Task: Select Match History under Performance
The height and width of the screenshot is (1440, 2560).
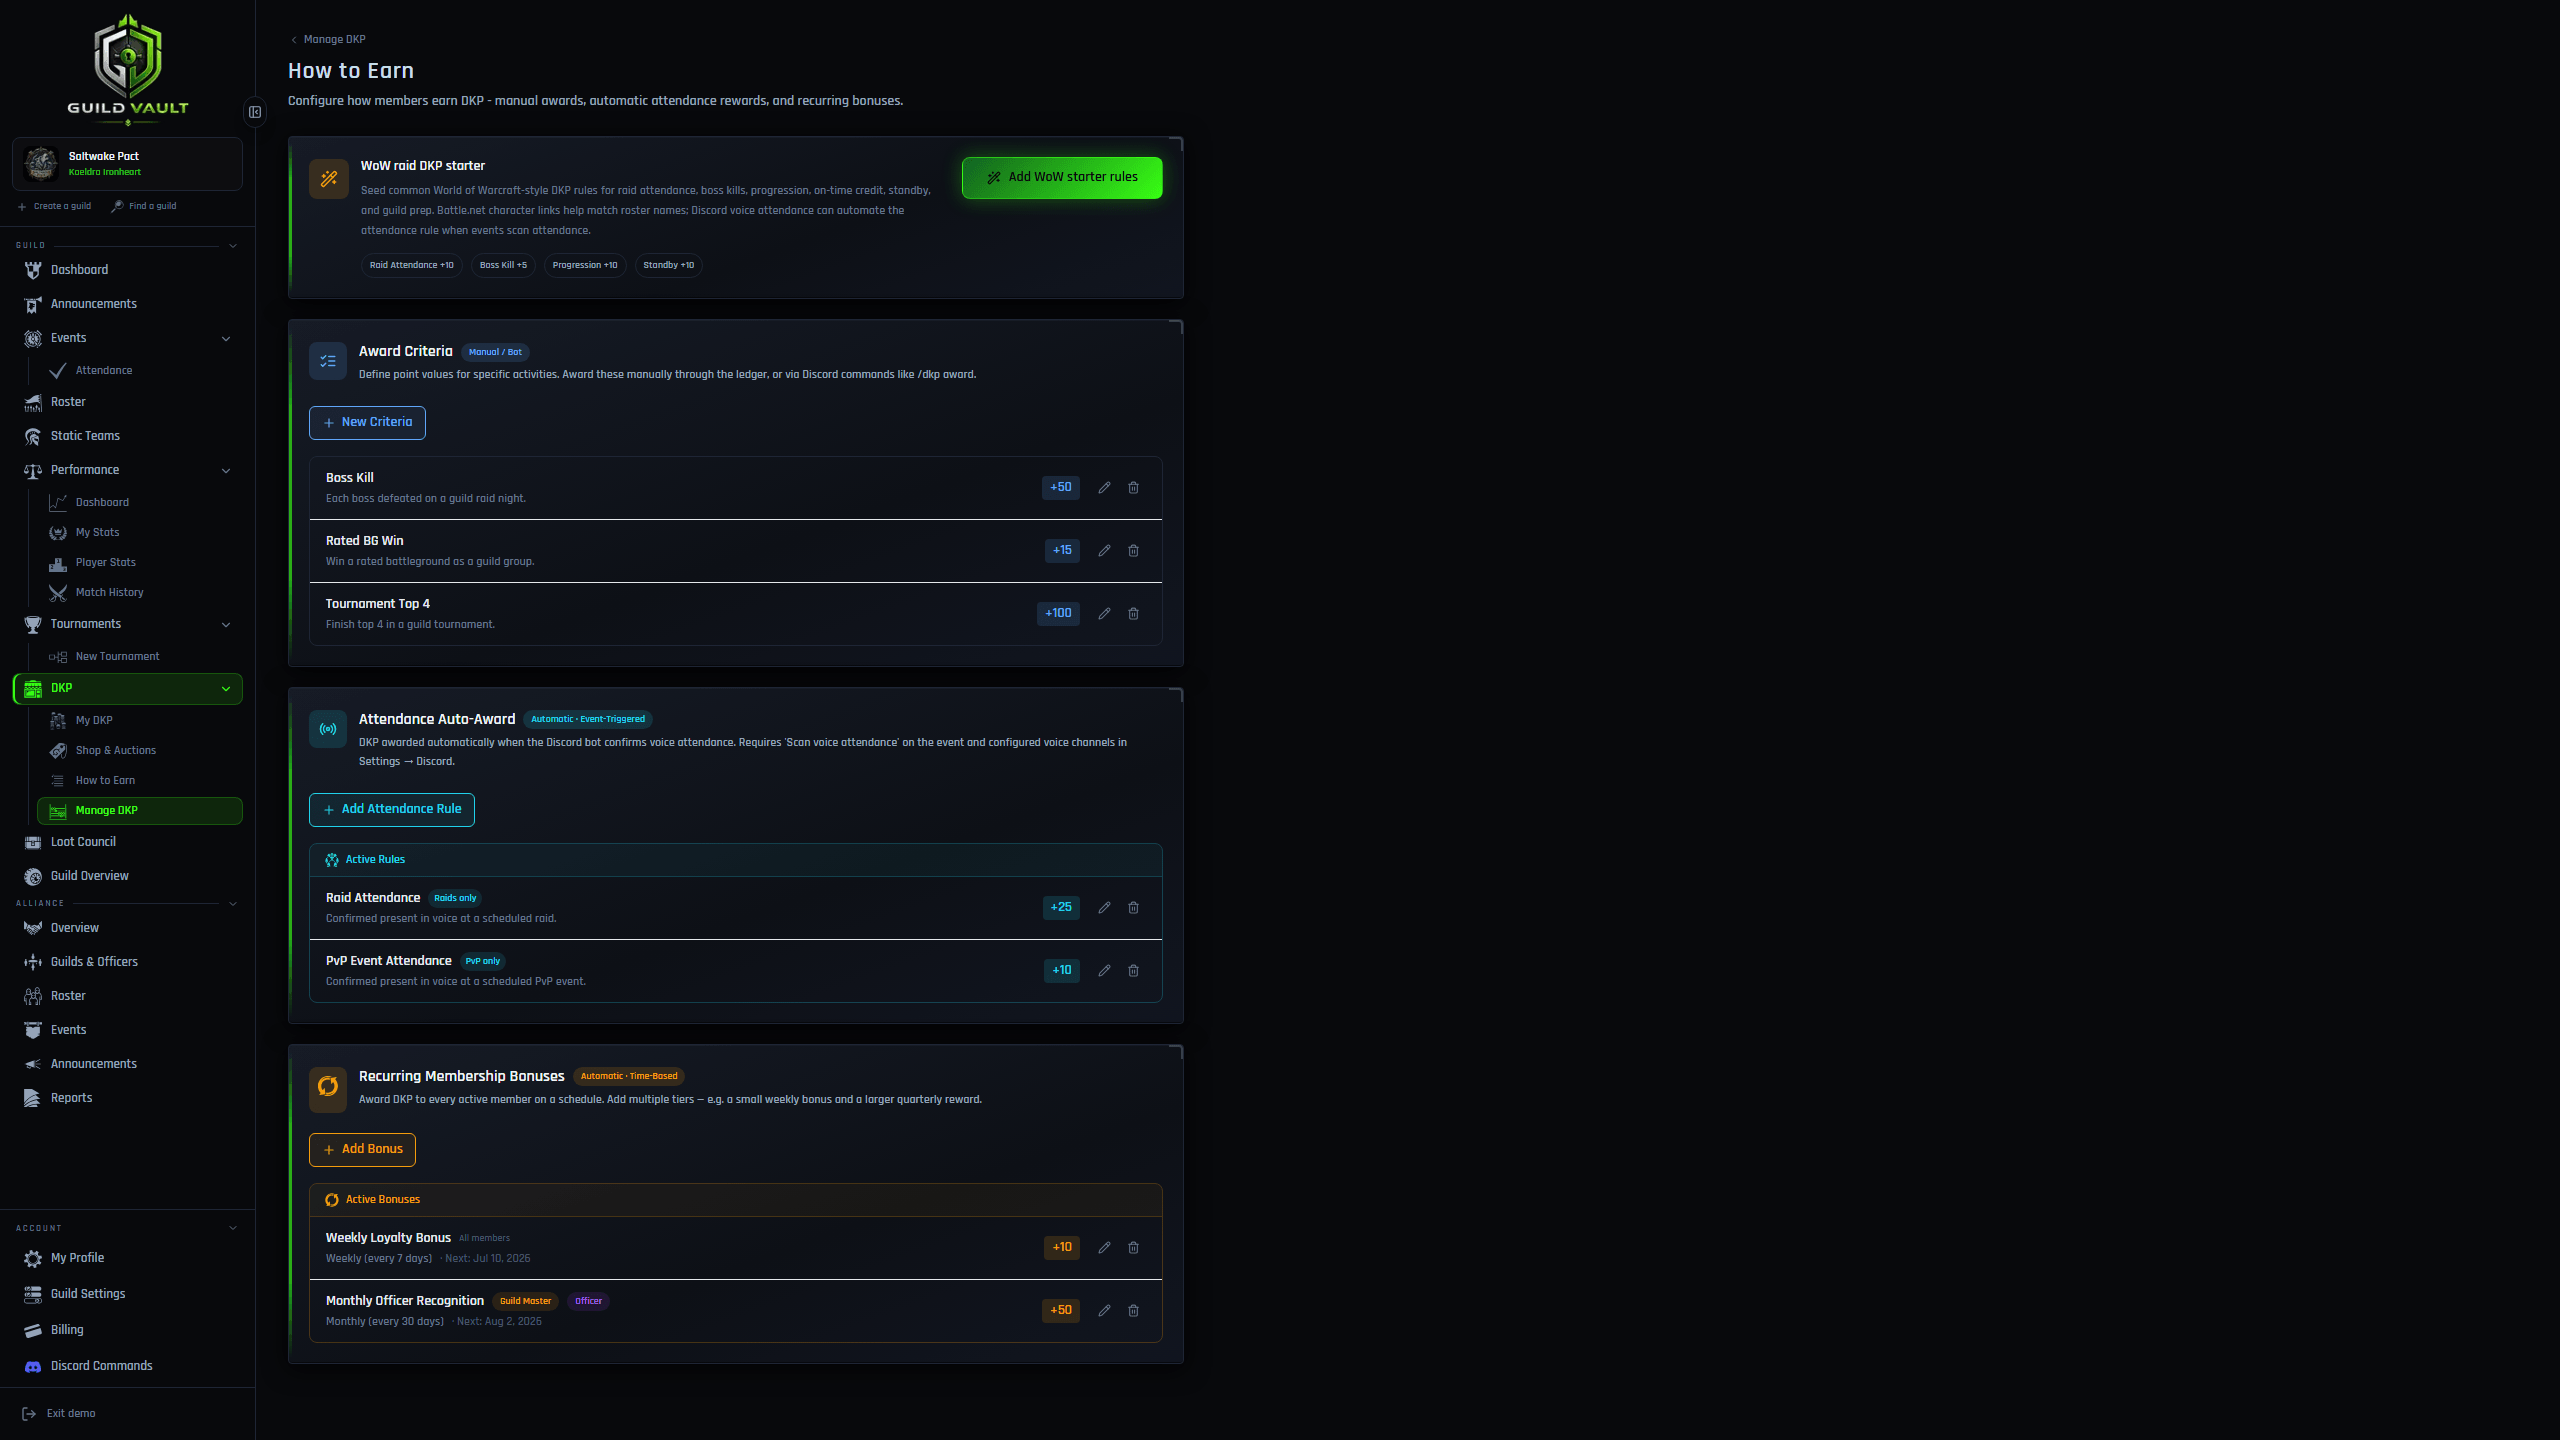Action: tap(140, 593)
